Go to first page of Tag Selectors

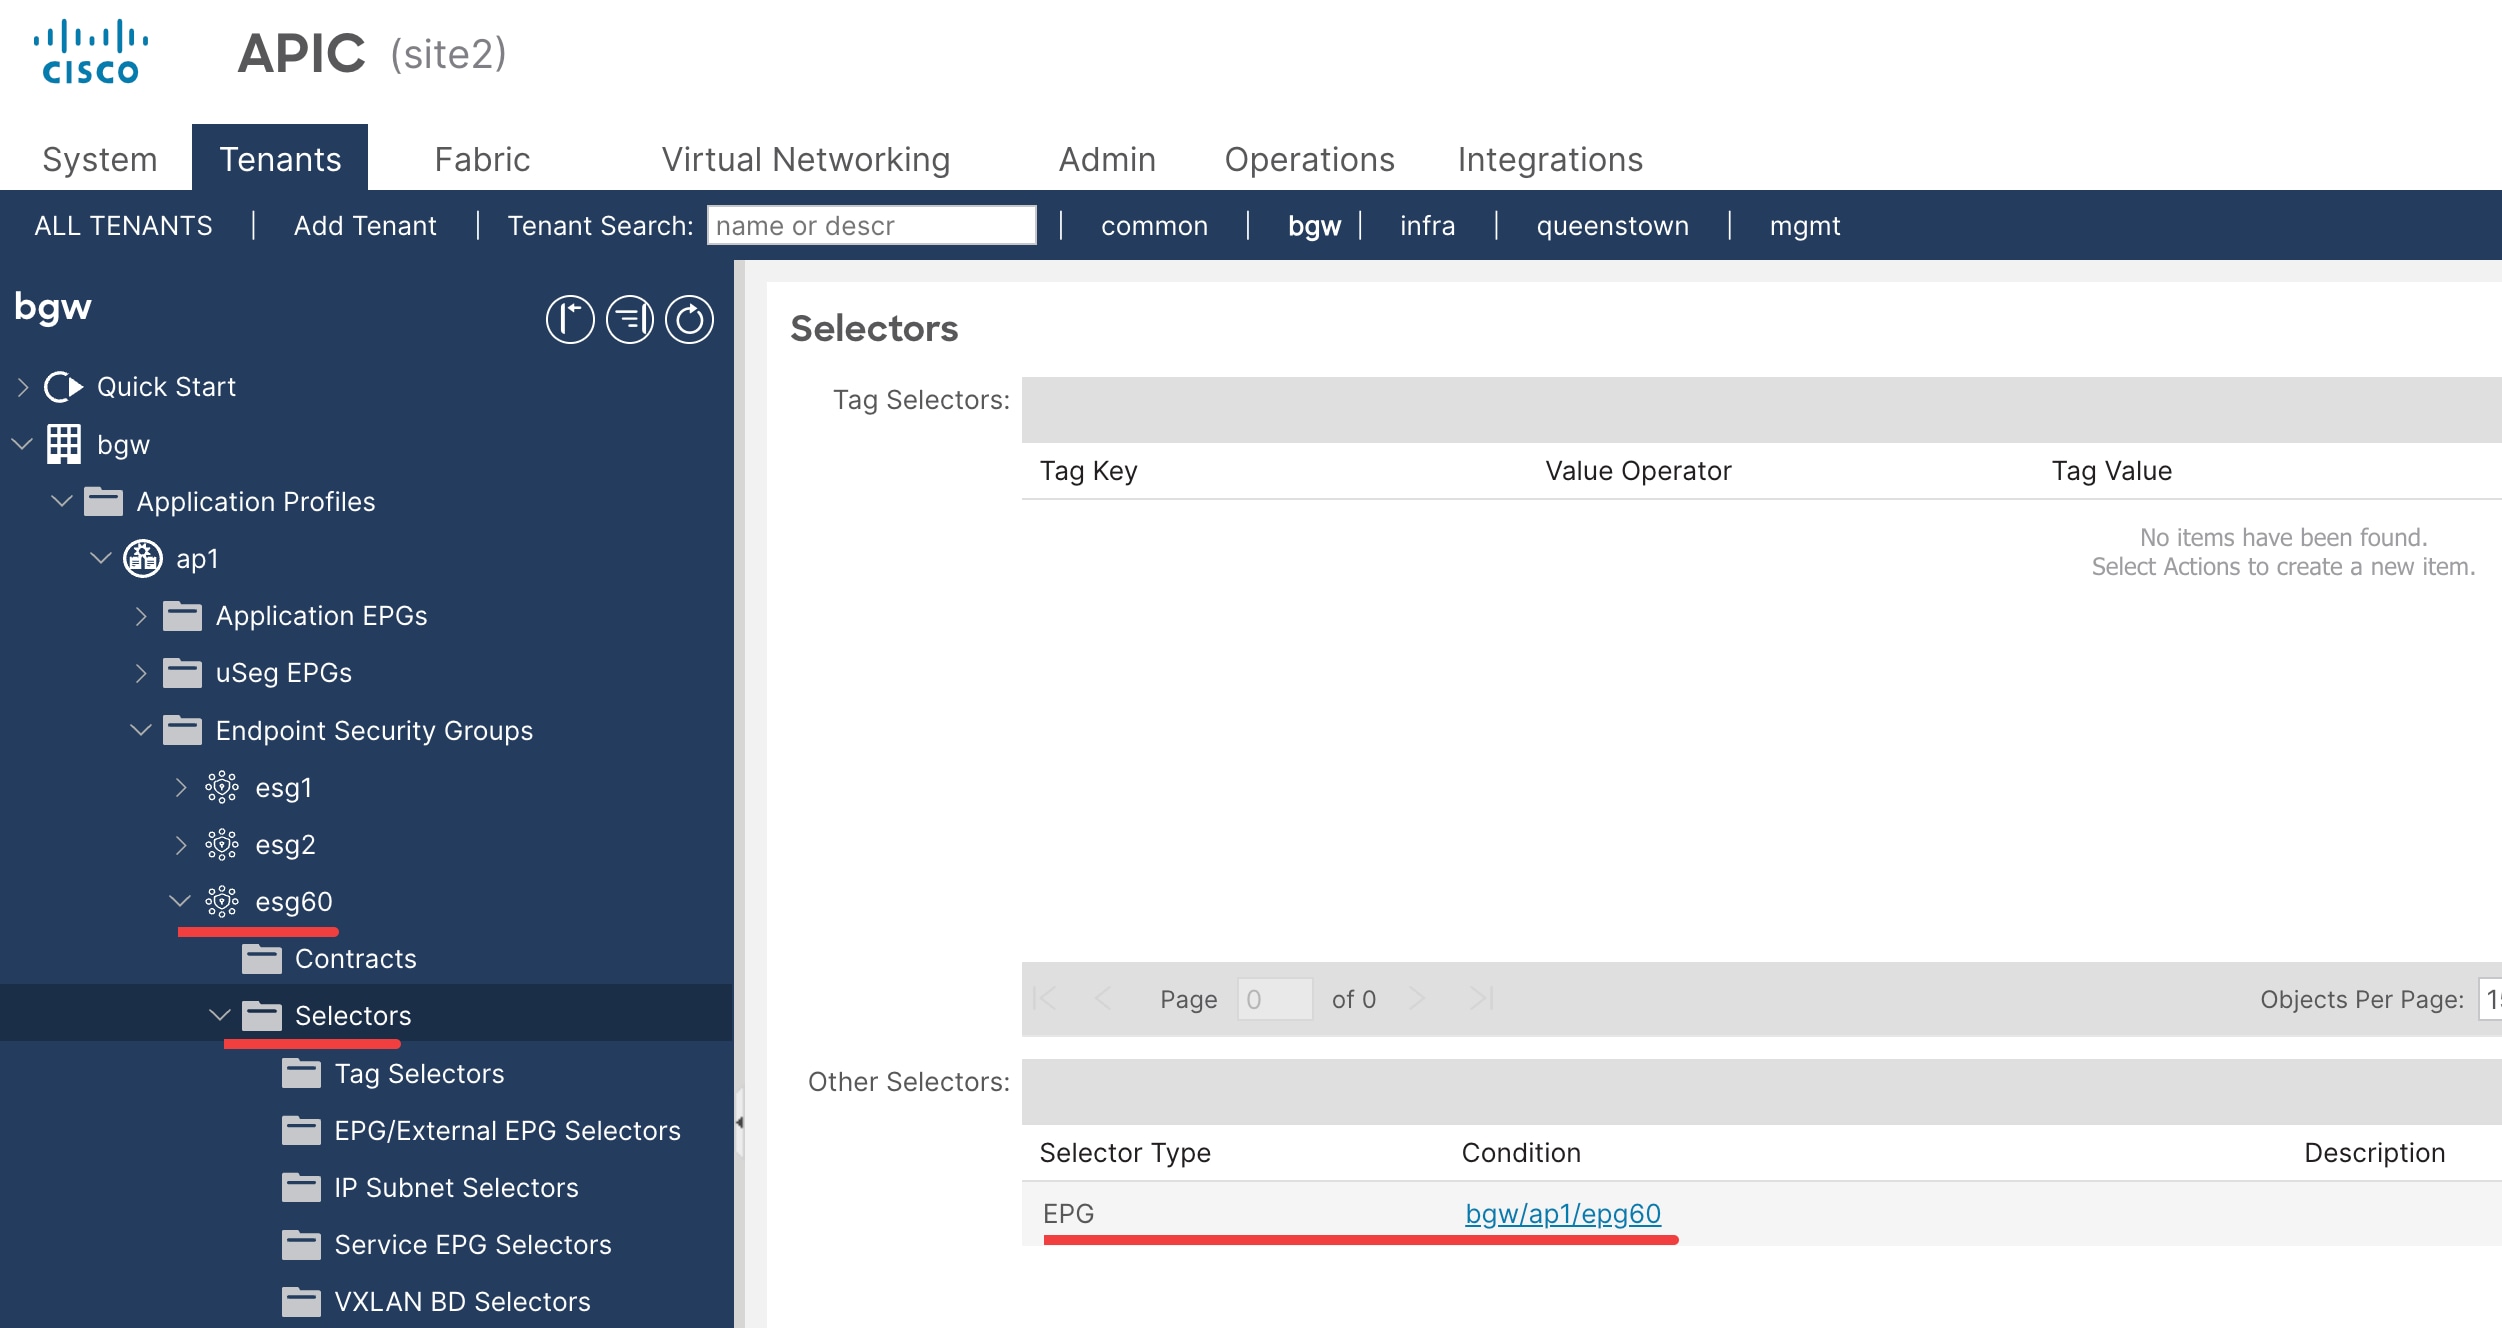pyautogui.click(x=1045, y=998)
